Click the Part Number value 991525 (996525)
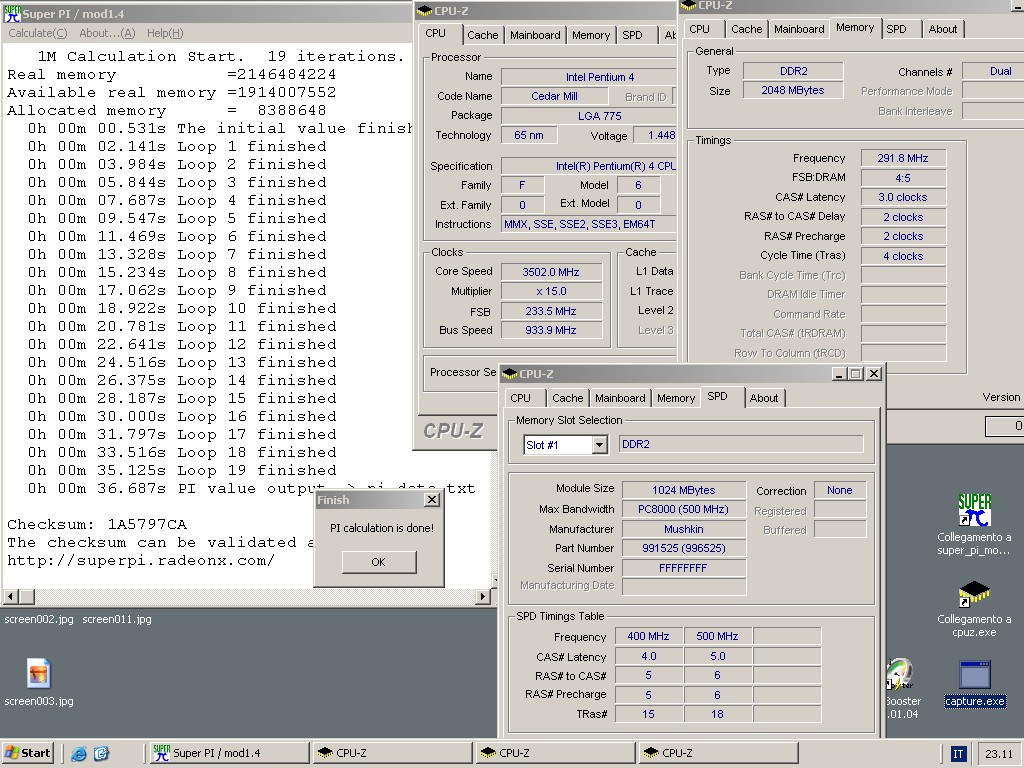This screenshot has height=768, width=1024. pyautogui.click(x=684, y=549)
